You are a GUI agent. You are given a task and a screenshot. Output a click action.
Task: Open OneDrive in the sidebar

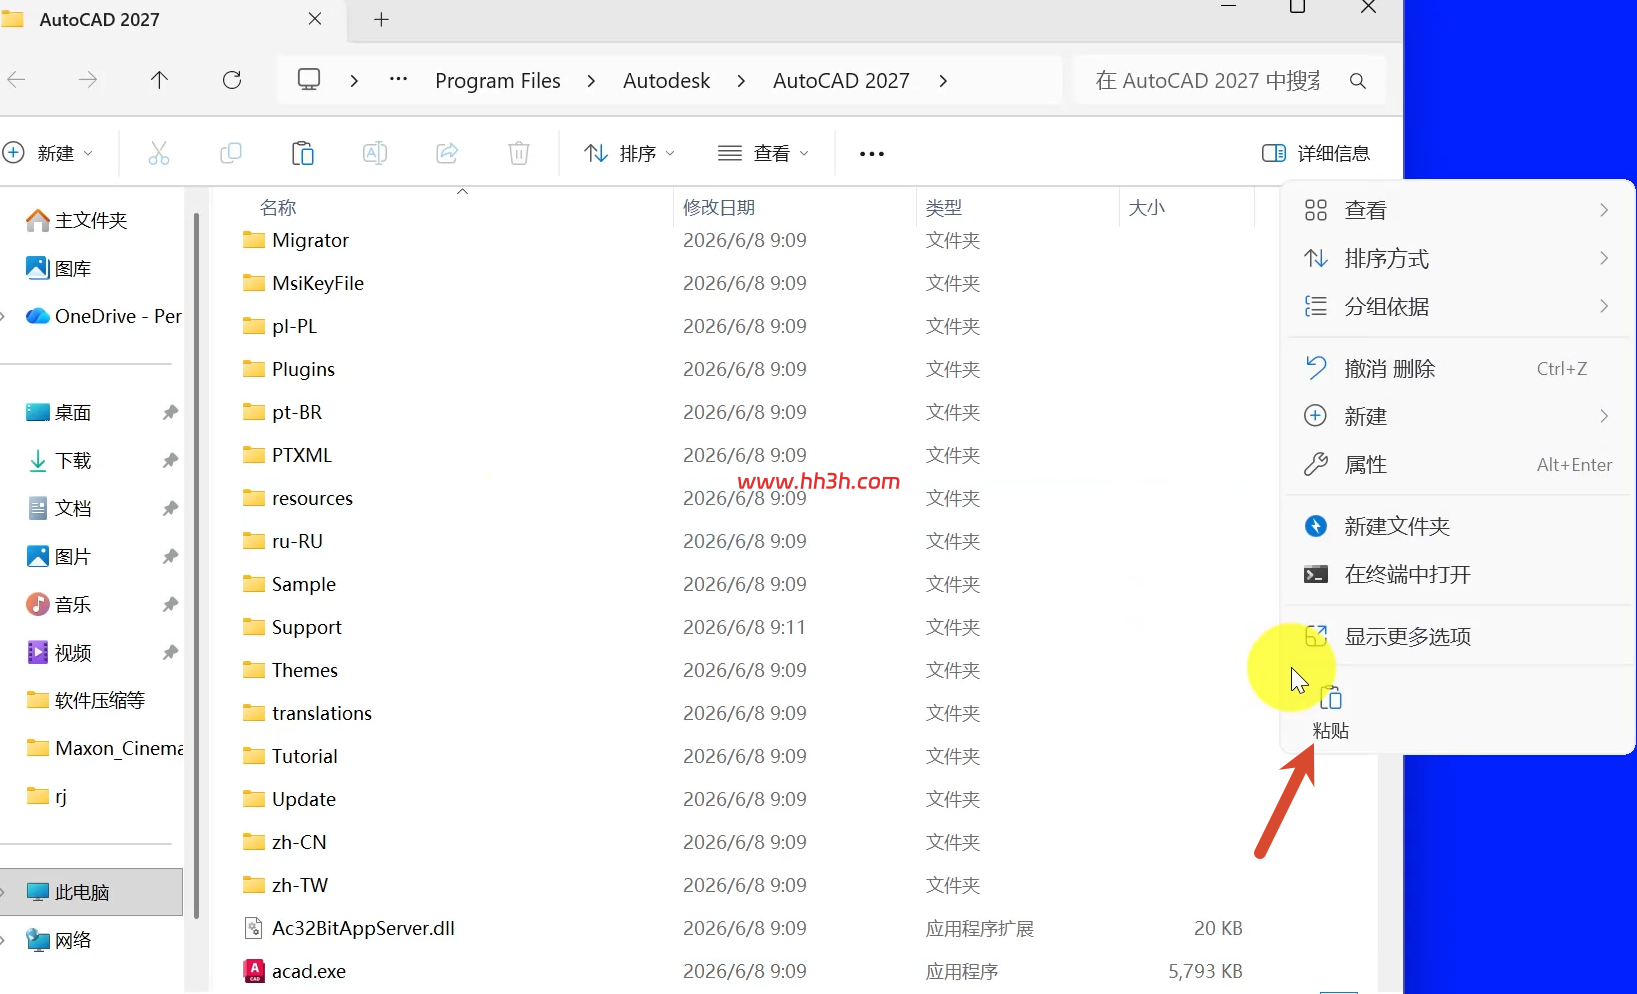click(103, 316)
